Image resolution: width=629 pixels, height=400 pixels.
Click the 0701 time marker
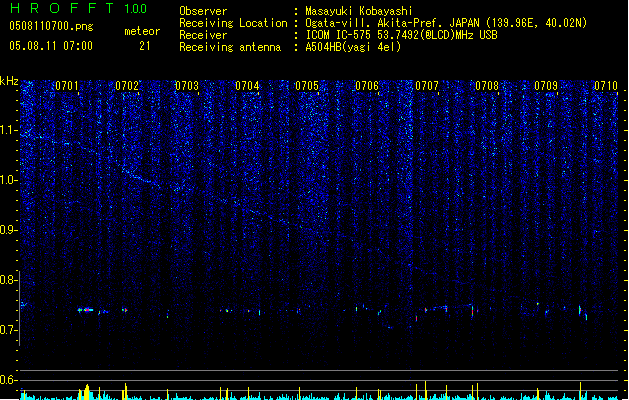(x=67, y=86)
